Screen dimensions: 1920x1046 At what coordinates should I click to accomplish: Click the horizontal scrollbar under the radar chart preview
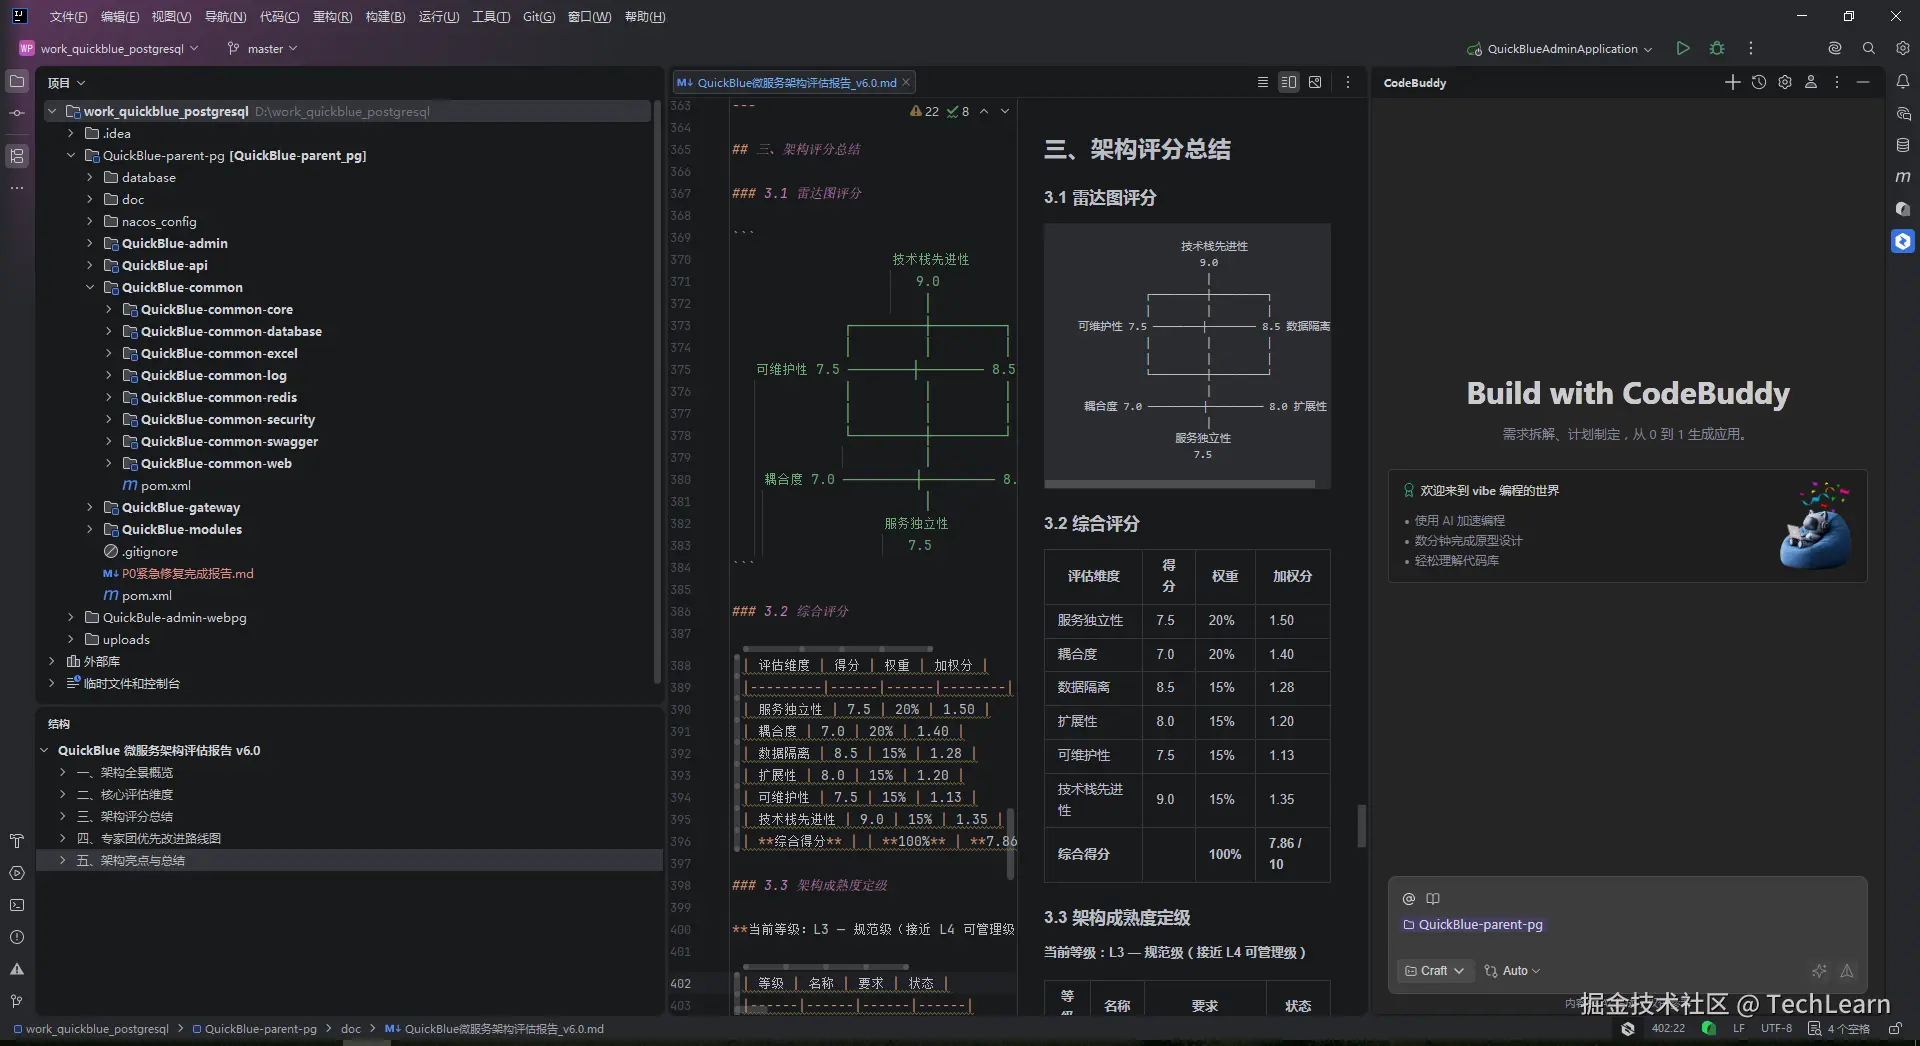(1180, 484)
